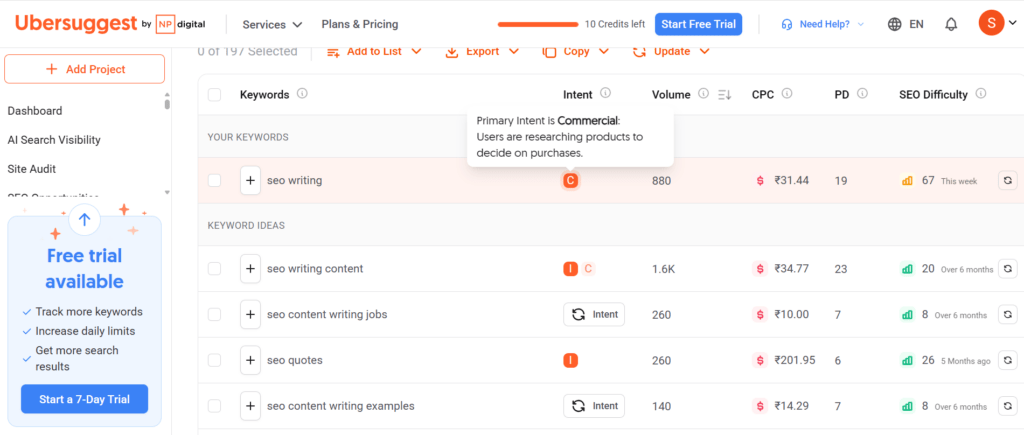Viewport: 1024px width, 435px height.
Task: Refresh SEO difficulty for 'seo writing content' row
Action: coord(1008,268)
